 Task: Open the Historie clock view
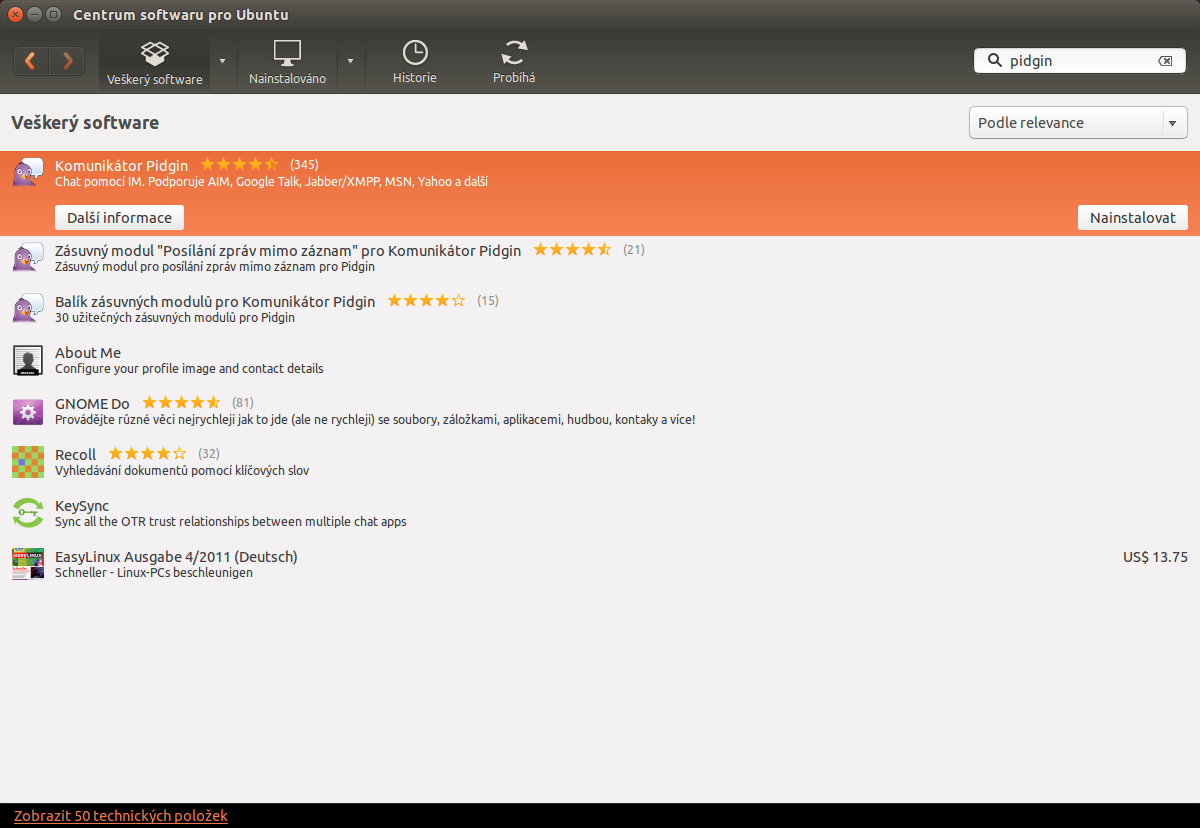coord(414,62)
